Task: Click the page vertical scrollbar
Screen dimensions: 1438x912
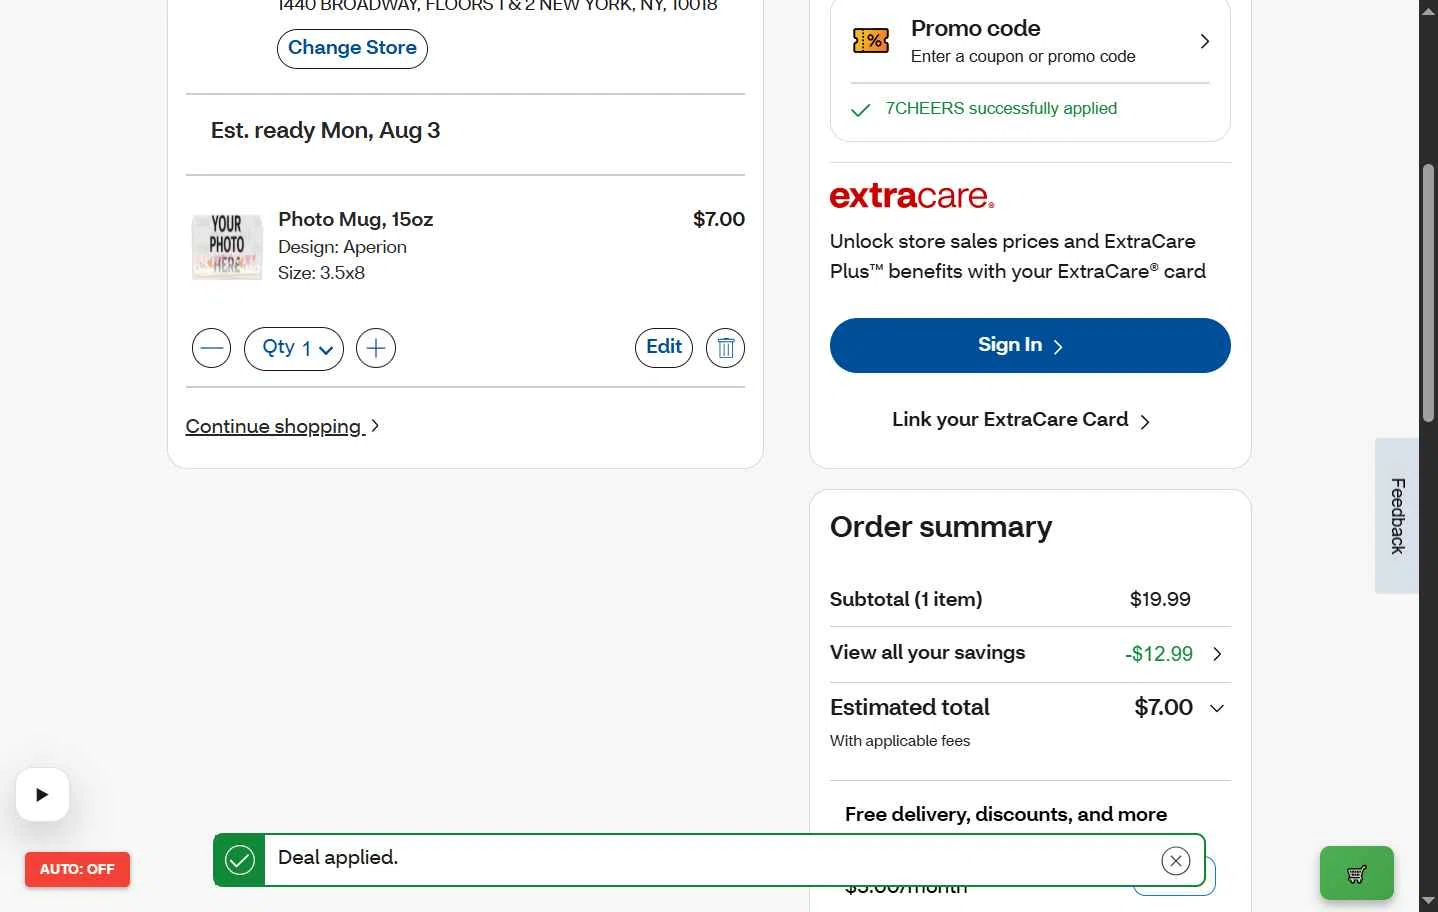Action: click(x=1428, y=456)
